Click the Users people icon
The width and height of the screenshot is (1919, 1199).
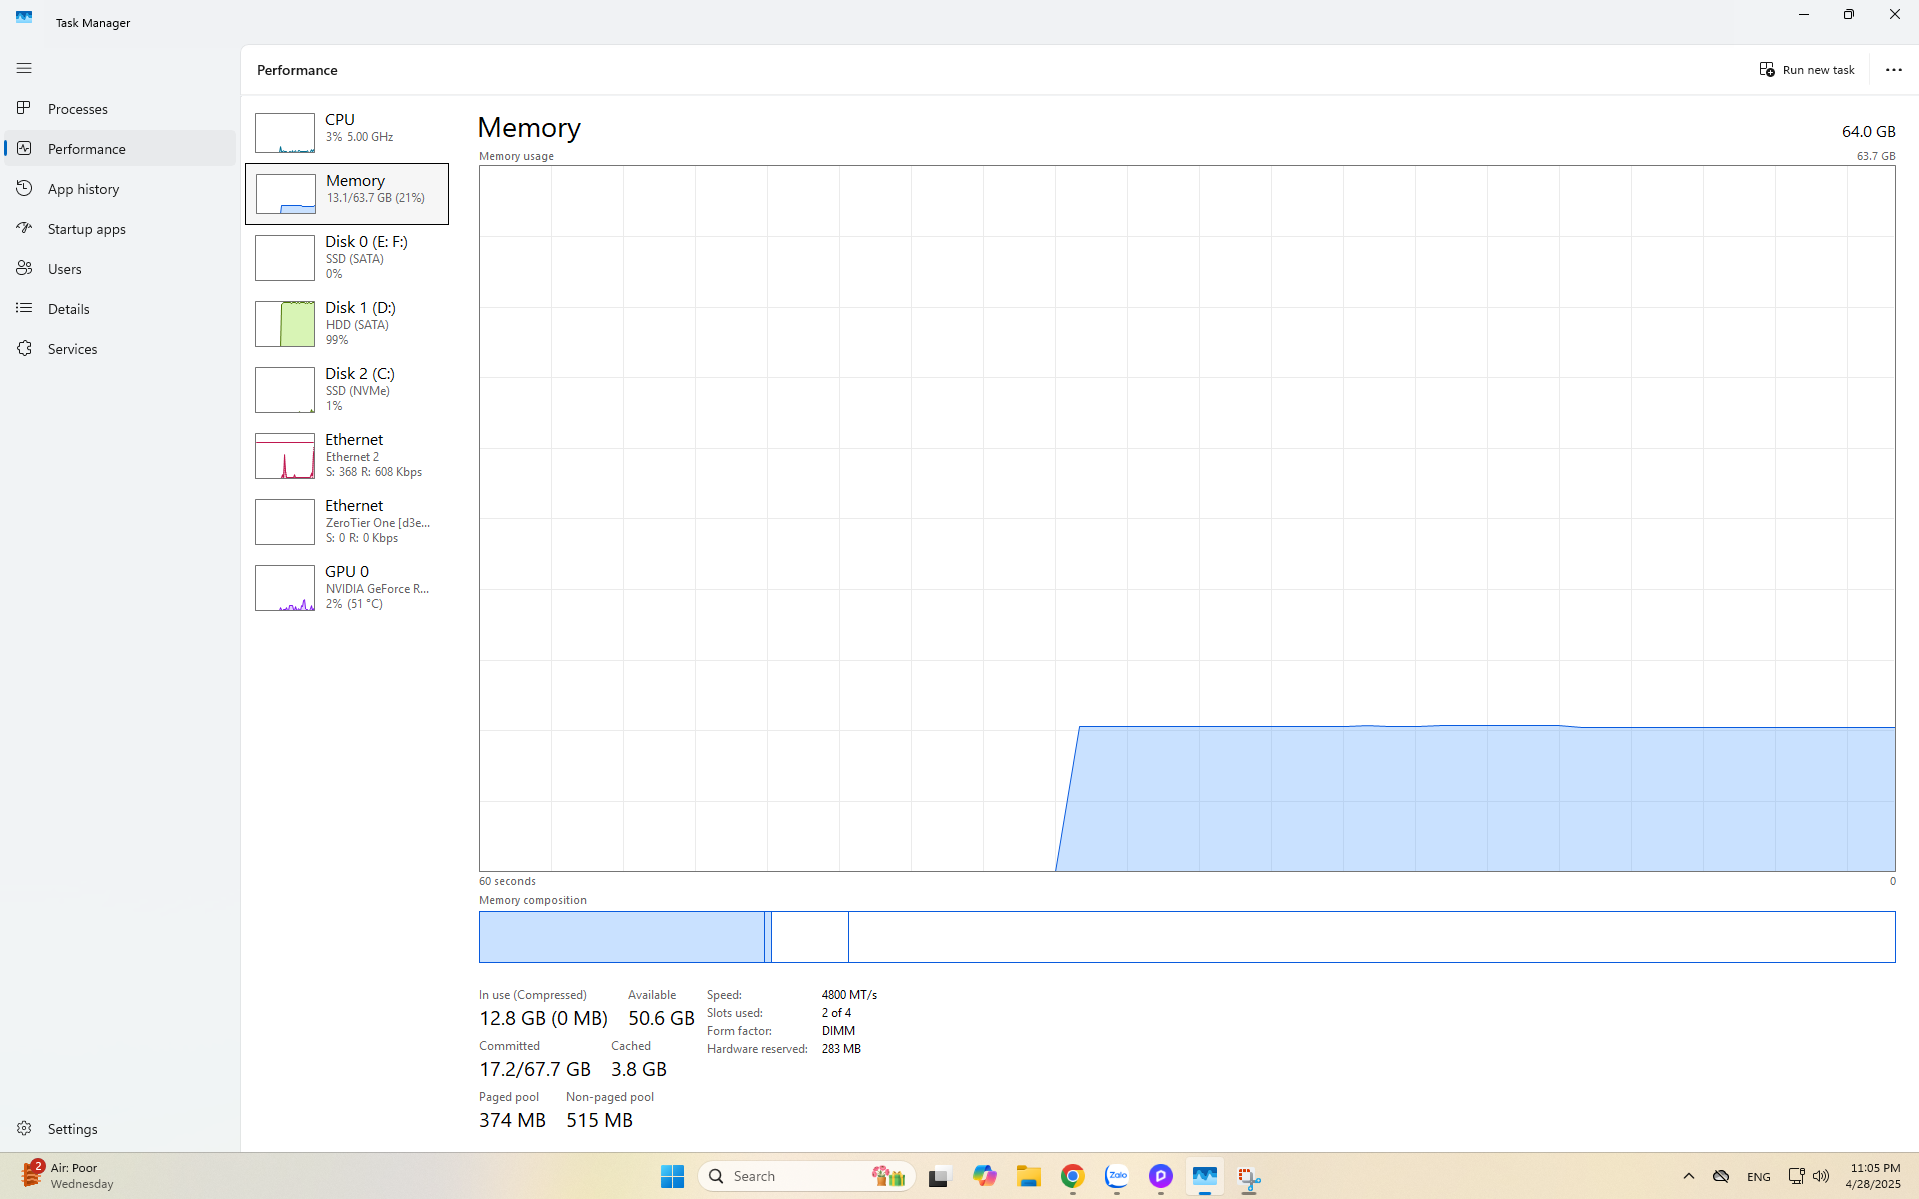[24, 268]
